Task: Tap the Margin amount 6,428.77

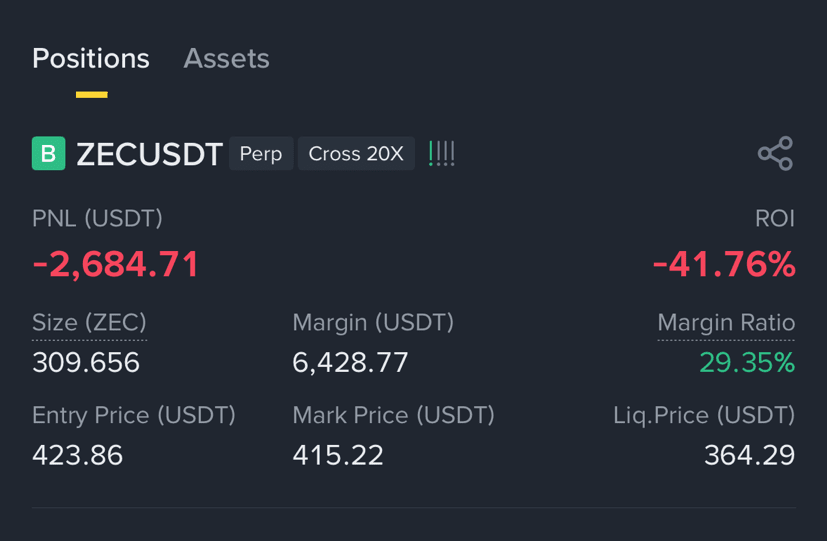Action: 350,363
